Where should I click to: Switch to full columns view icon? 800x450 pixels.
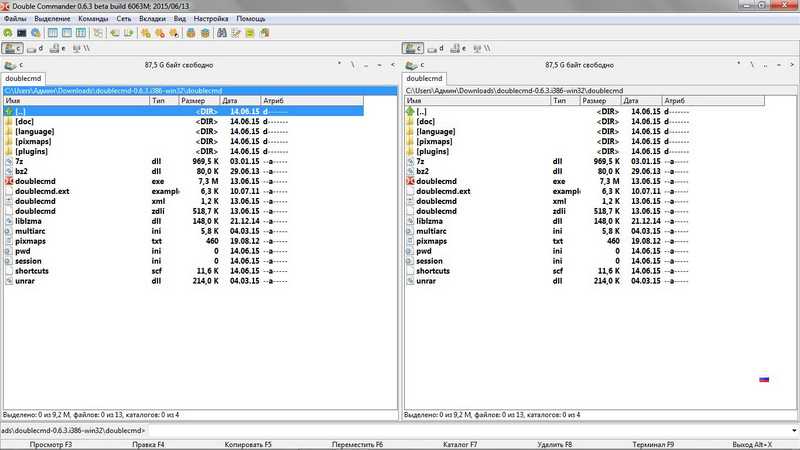[x=66, y=33]
